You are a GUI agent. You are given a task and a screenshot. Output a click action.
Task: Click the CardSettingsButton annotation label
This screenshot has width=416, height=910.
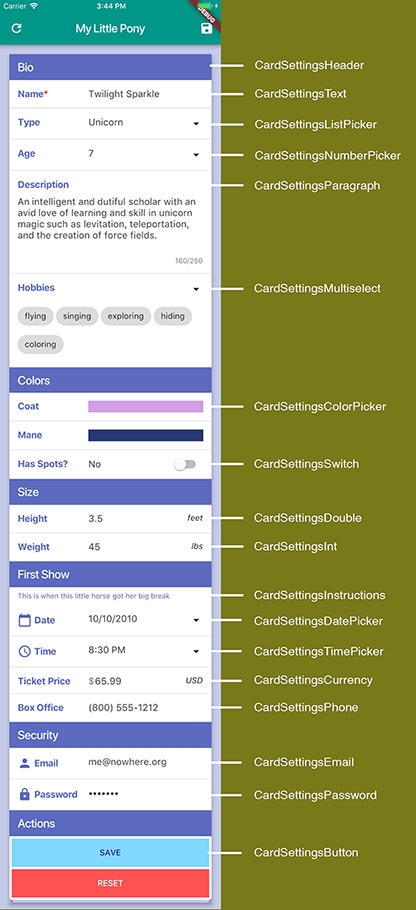pyautogui.click(x=306, y=853)
